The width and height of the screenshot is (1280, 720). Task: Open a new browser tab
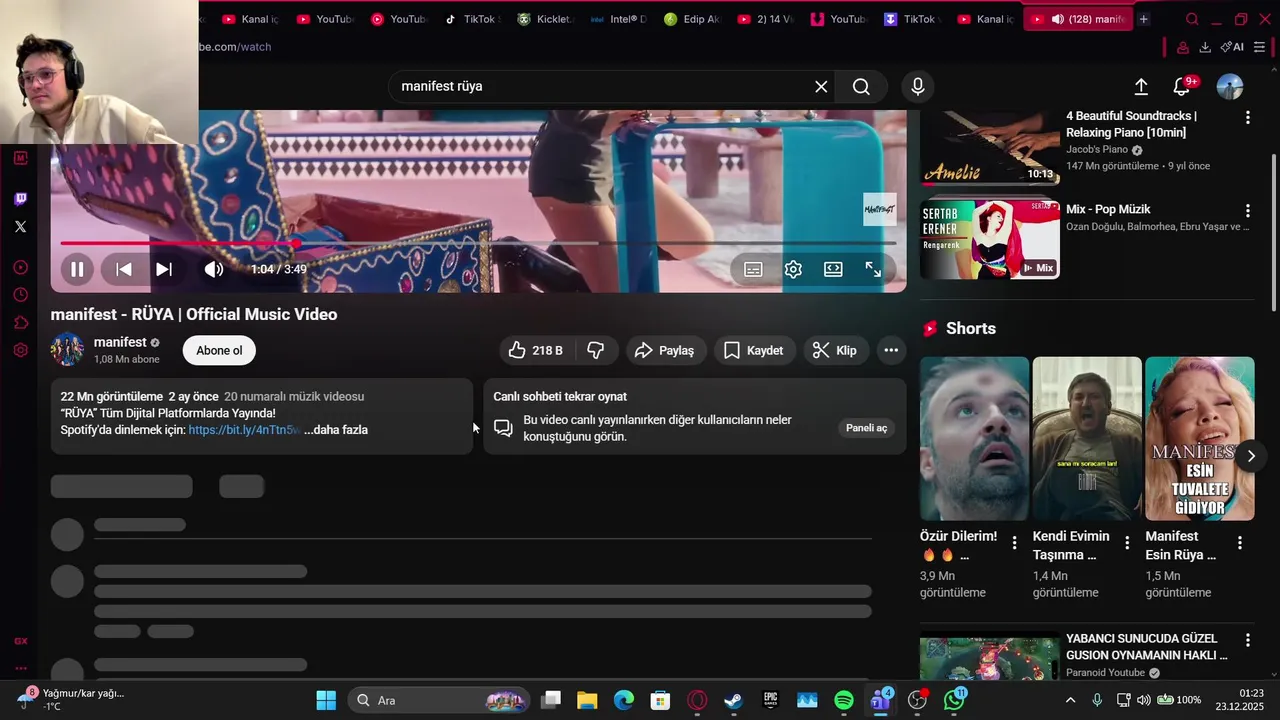click(x=1143, y=19)
